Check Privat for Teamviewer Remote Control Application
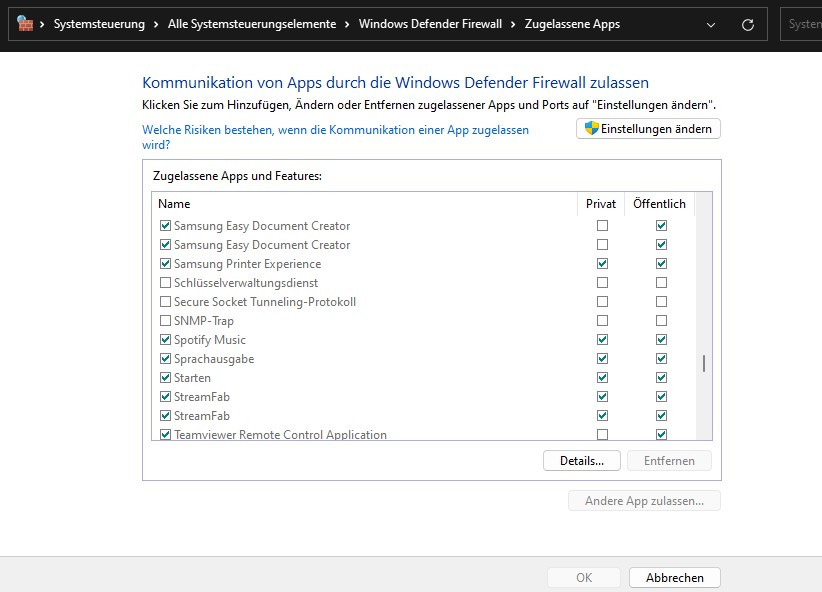This screenshot has height=592, width=822. tap(602, 435)
